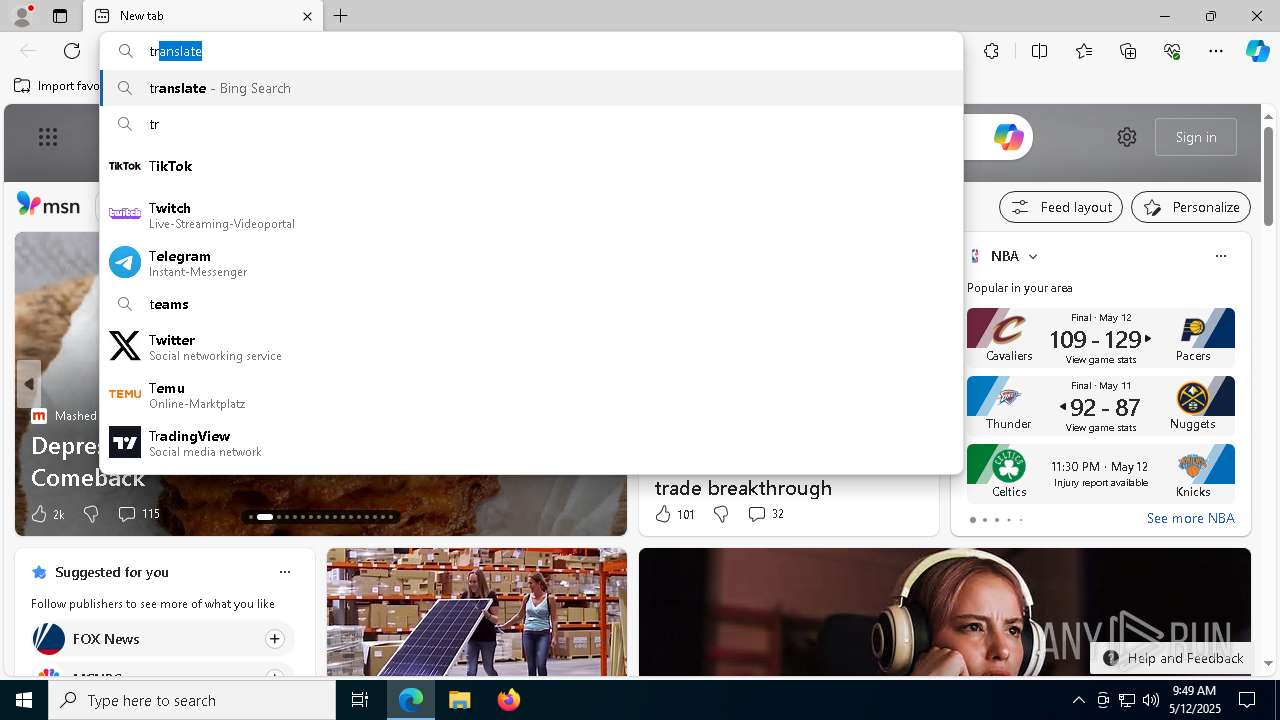Viewport: 1280px width, 720px height.
Task: Close the New tab tab
Action: pos(307,16)
